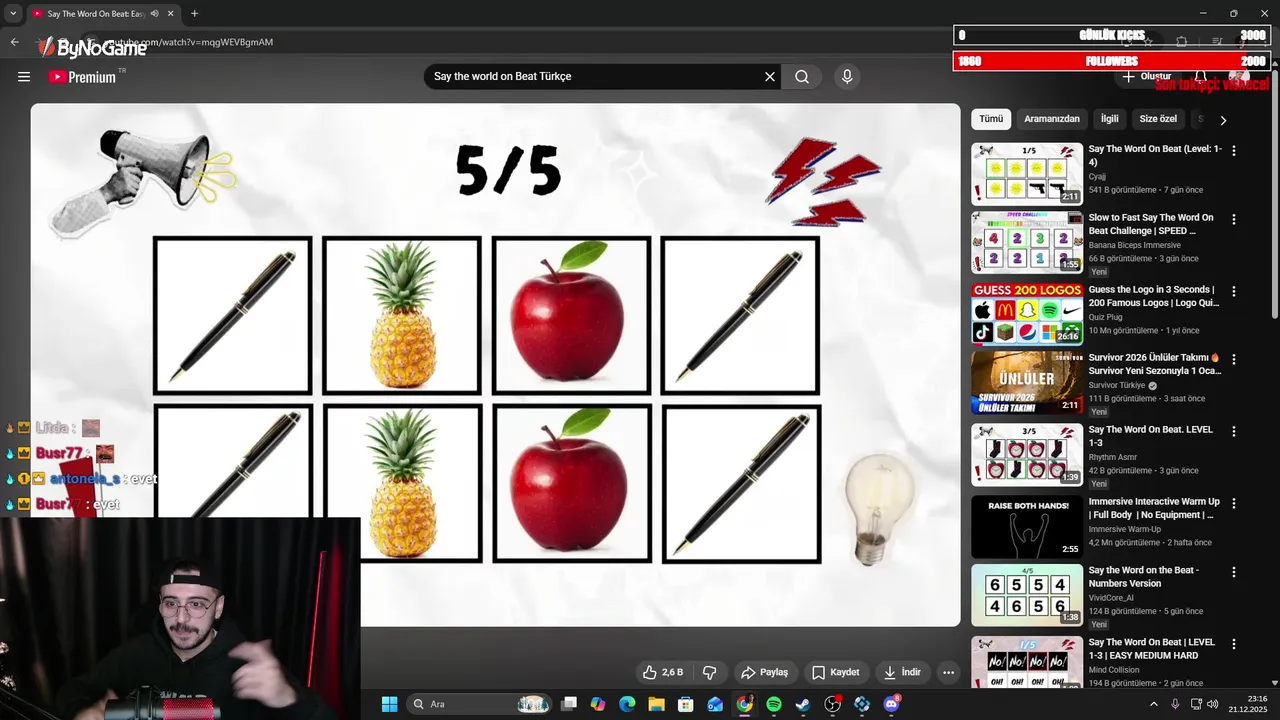Open 'Guess the Logo in 3 Seconds' title link
Screen dimensions: 1280x720
1154,296
